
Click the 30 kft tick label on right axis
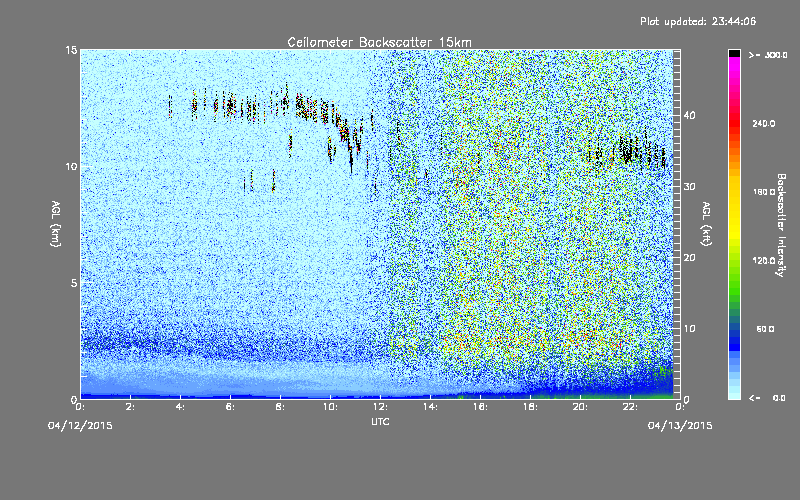pyautogui.click(x=689, y=186)
